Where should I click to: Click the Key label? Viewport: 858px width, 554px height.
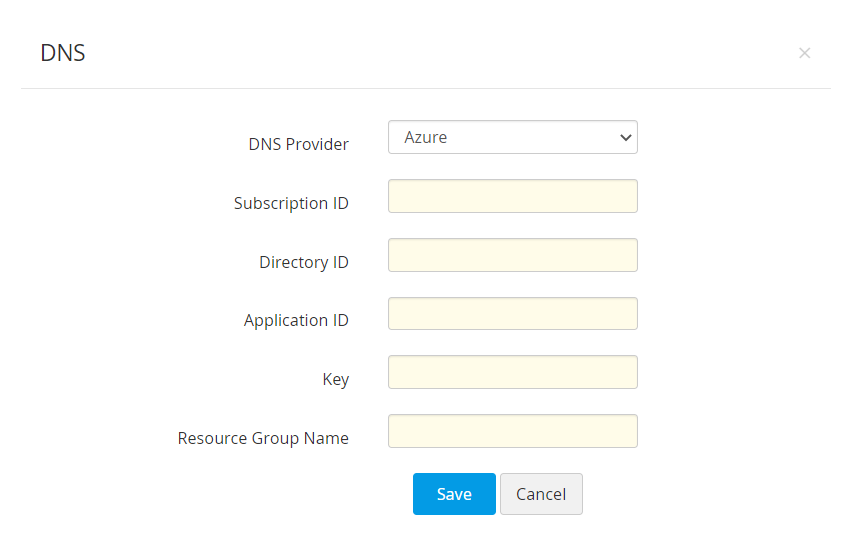point(335,380)
